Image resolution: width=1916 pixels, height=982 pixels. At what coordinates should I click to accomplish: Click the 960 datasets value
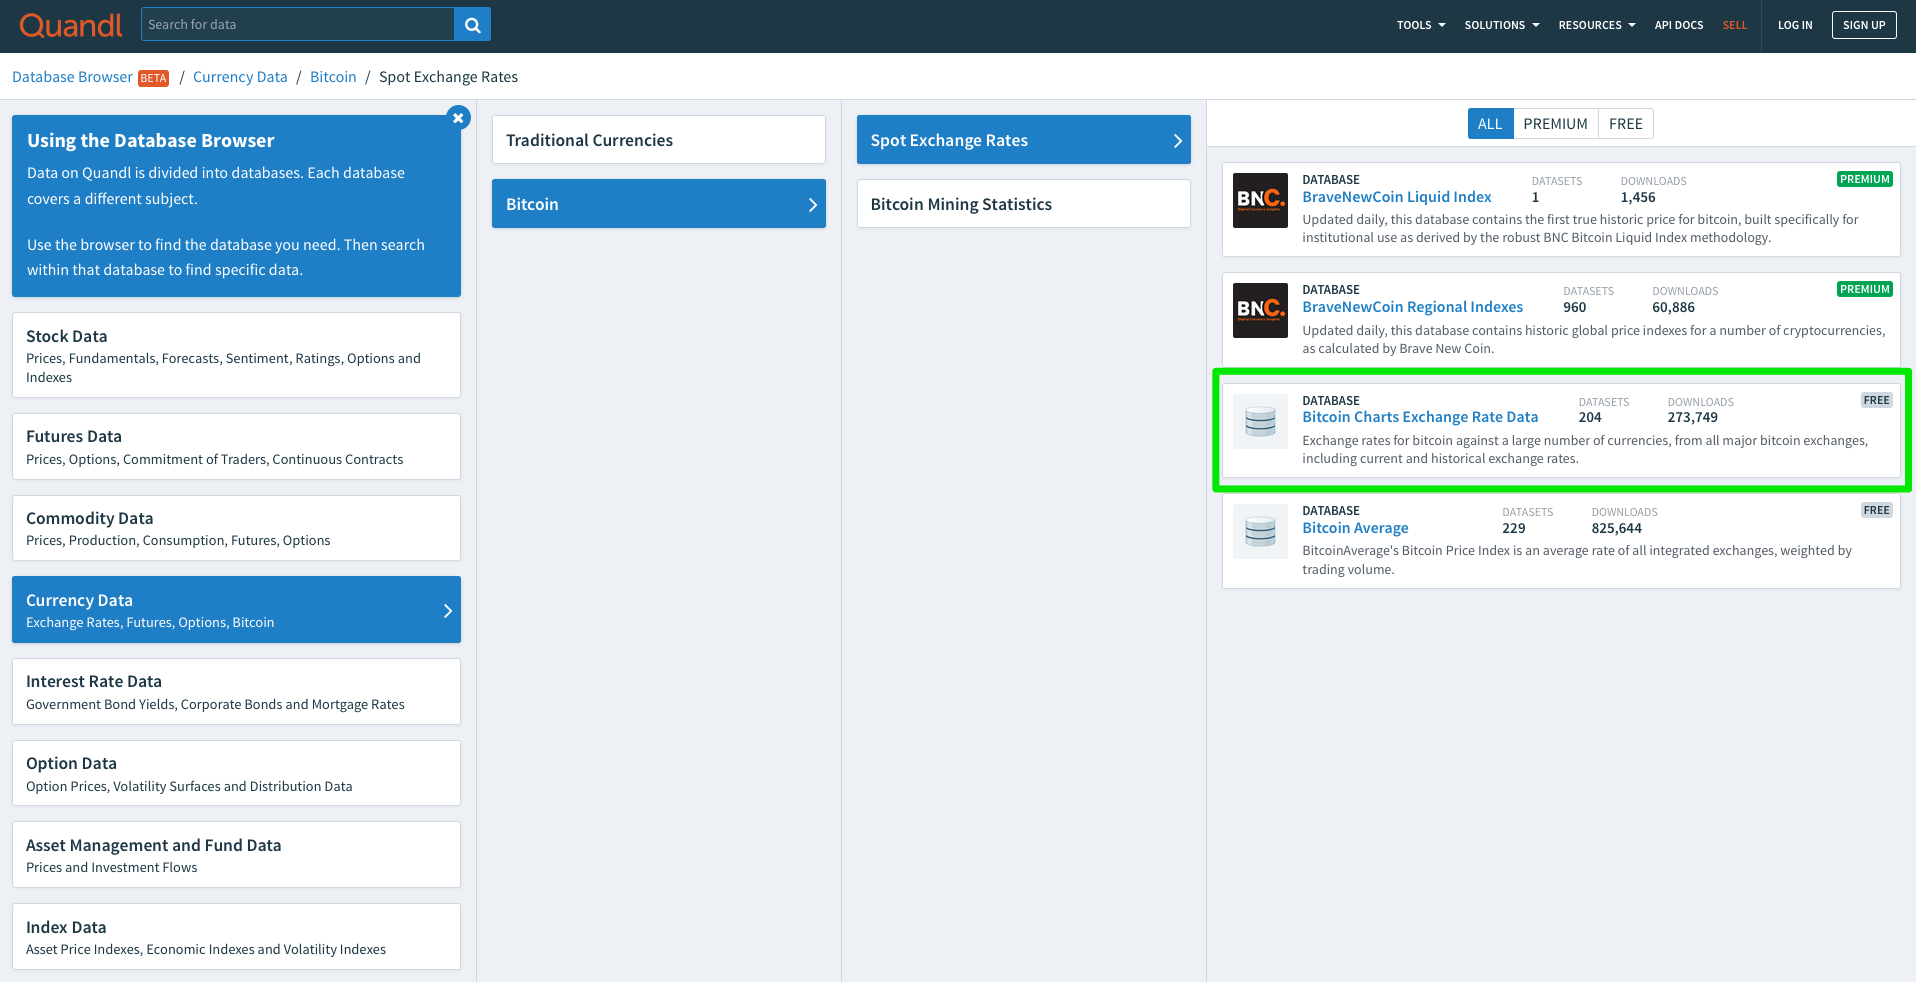(1574, 308)
